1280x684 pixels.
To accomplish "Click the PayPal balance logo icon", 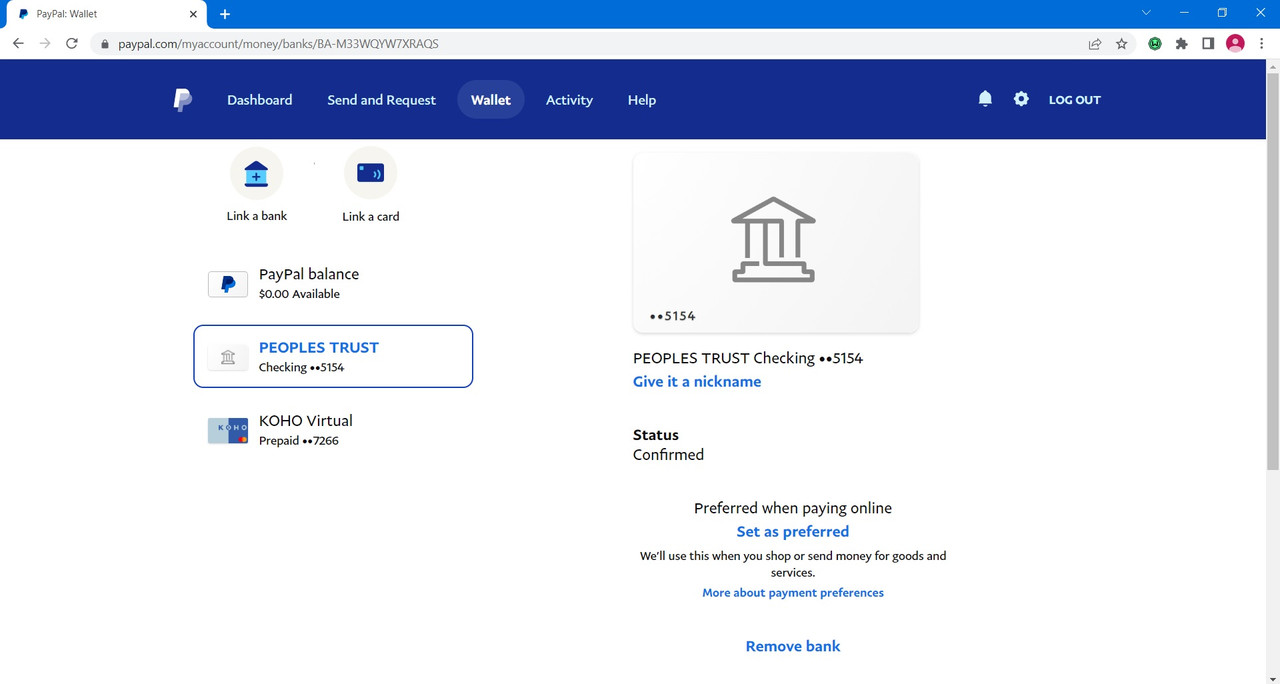I will click(228, 284).
